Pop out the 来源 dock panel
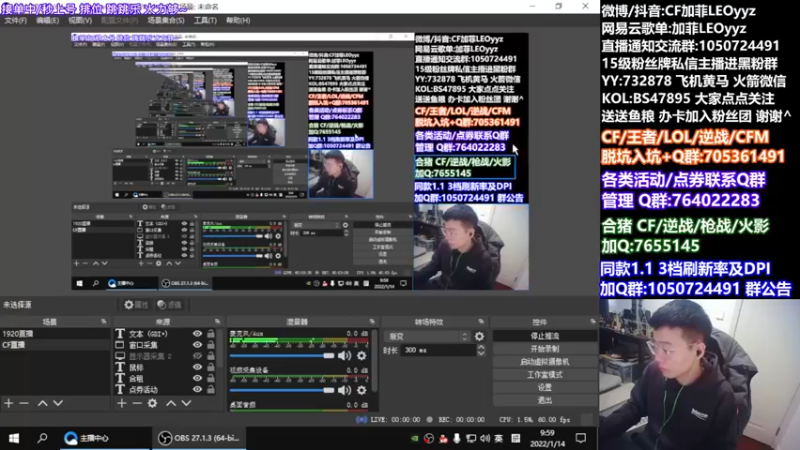Screen dimensions: 800x450 [x=217, y=321]
